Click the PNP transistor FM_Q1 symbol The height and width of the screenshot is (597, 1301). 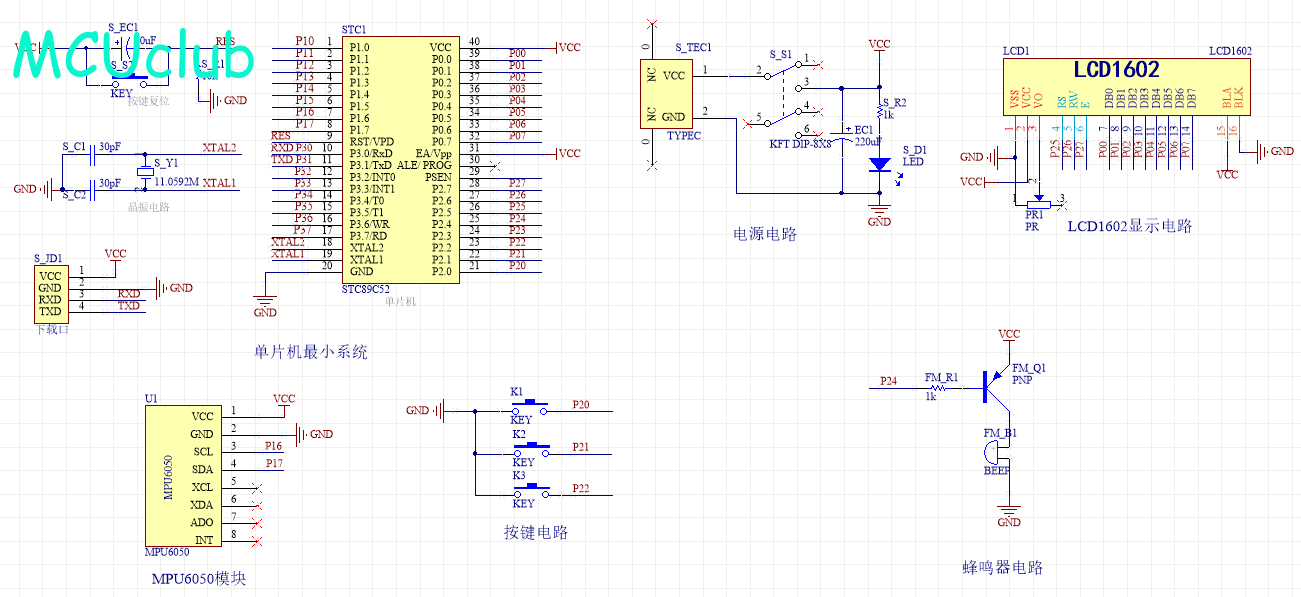(x=993, y=387)
